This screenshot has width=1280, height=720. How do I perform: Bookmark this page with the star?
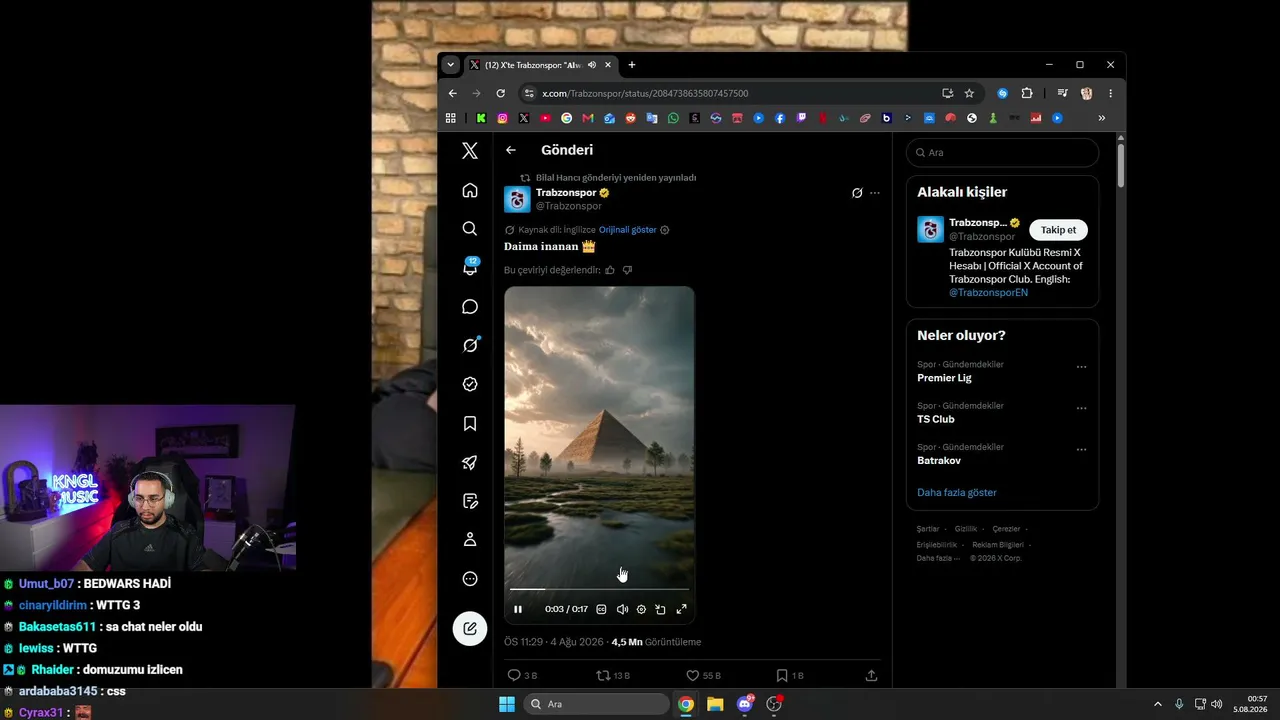click(969, 93)
